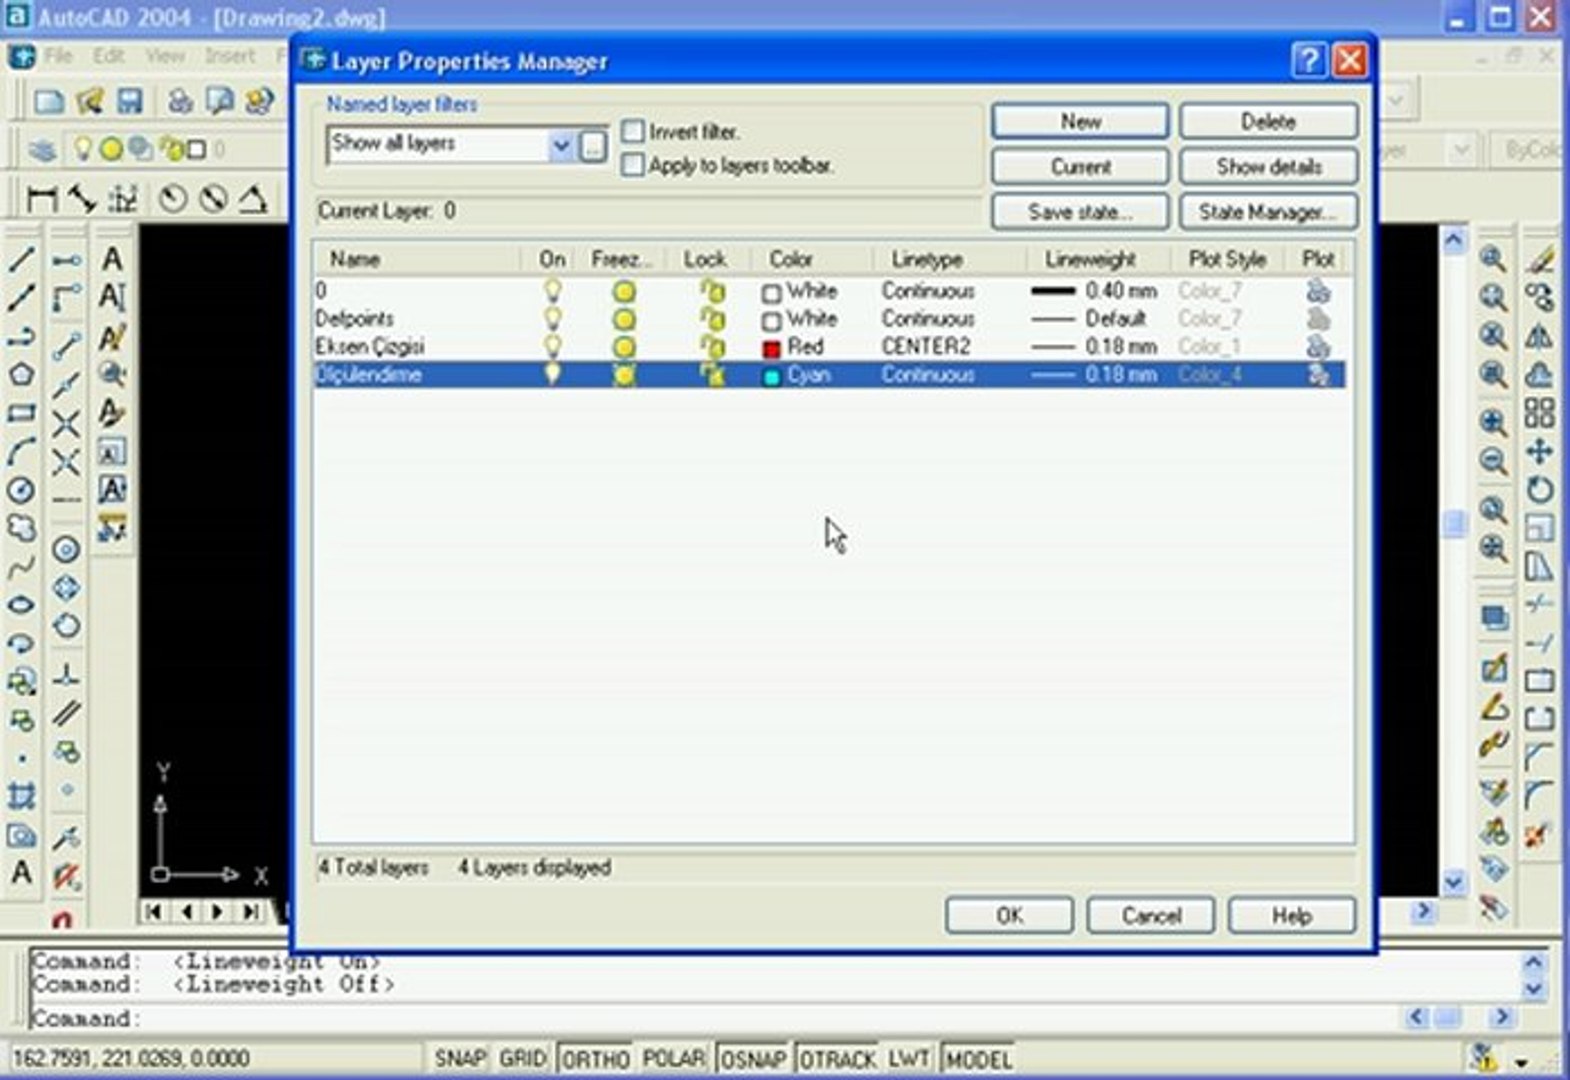Select the Array modify tool
This screenshot has width=1570, height=1080.
point(1539,413)
